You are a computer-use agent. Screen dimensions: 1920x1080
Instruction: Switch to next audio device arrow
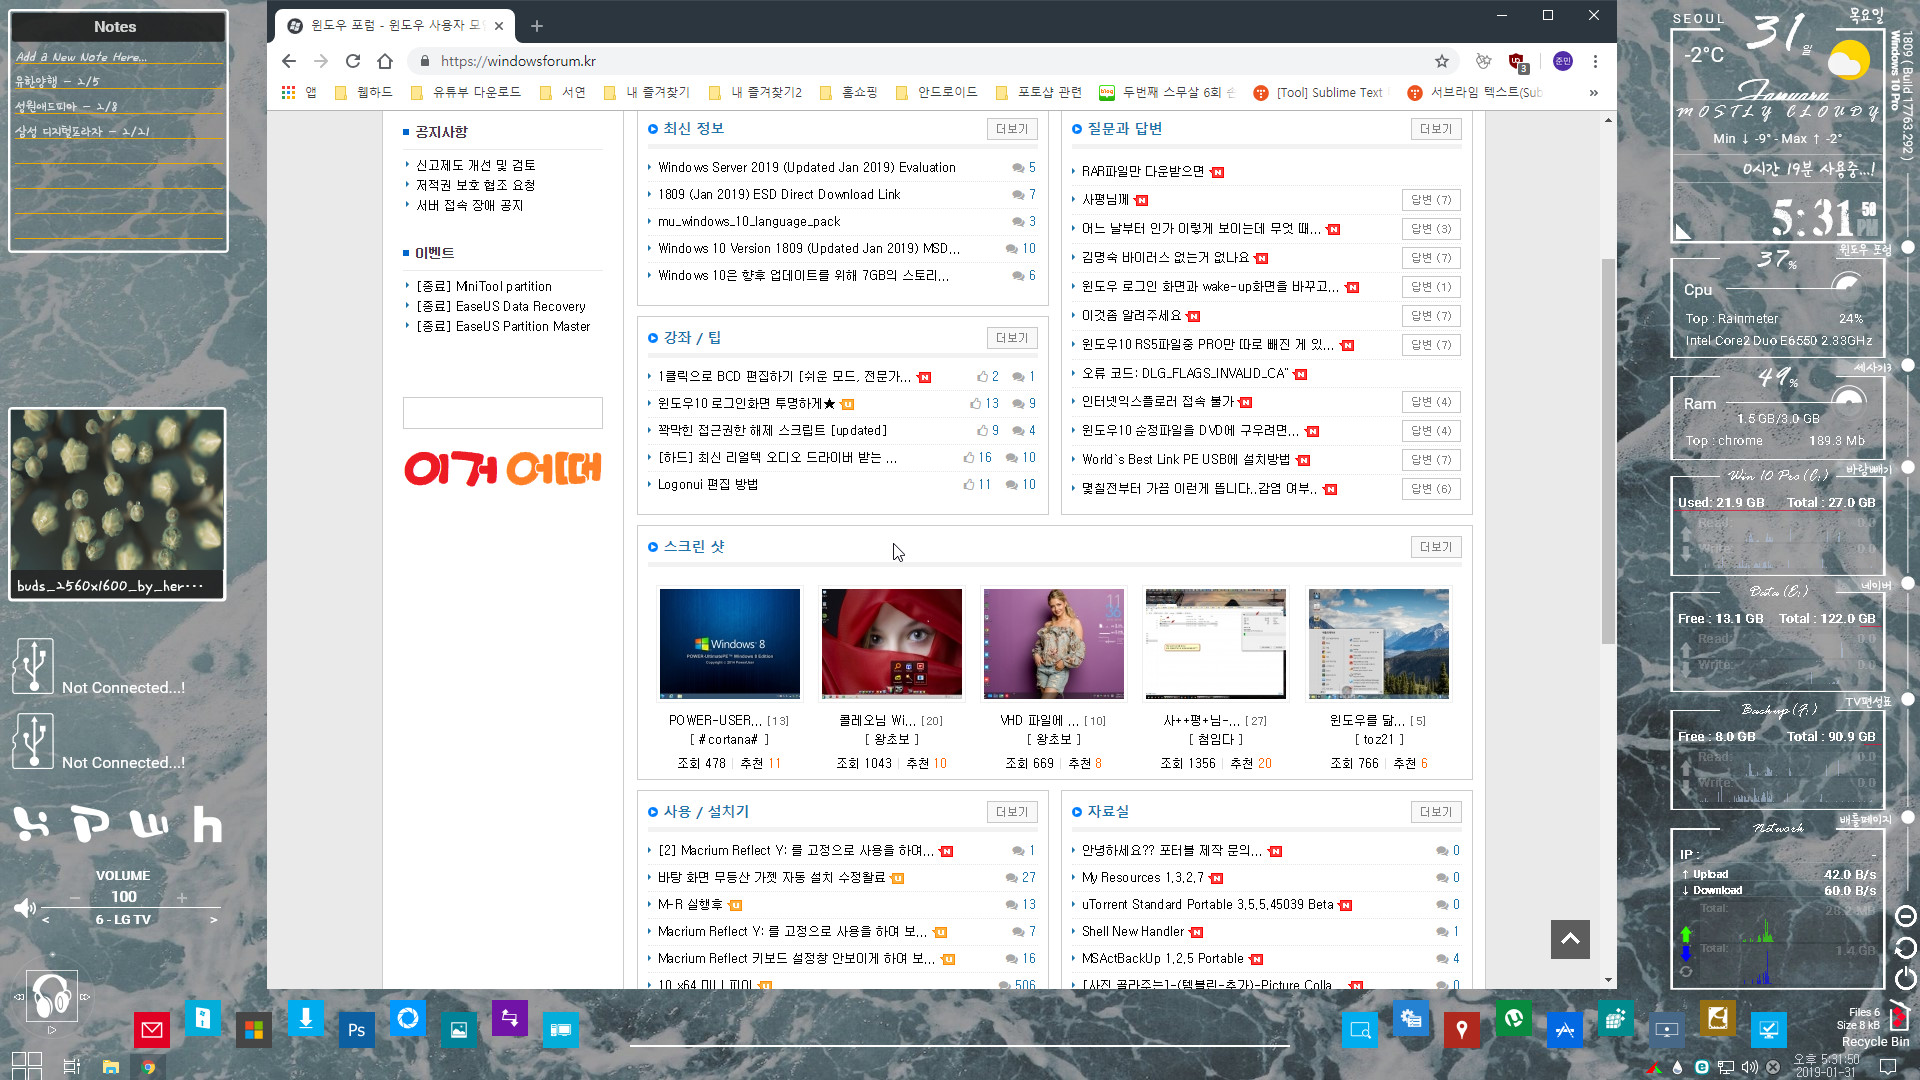pyautogui.click(x=213, y=920)
